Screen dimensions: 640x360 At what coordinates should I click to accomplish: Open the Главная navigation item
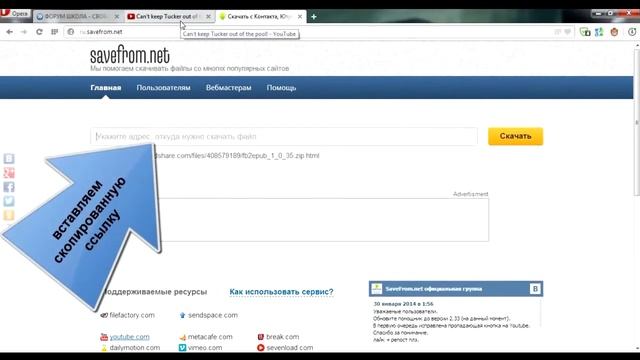pos(106,88)
